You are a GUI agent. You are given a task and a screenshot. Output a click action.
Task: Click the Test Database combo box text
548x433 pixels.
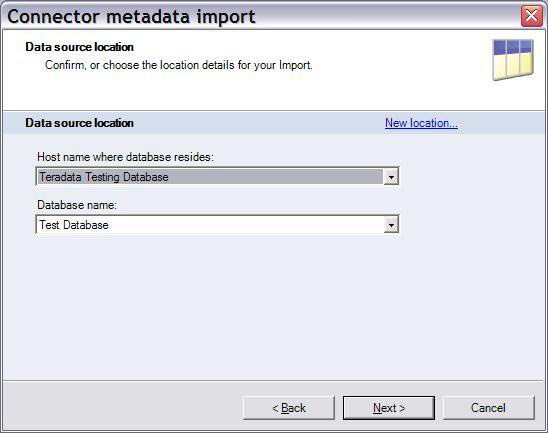(74, 225)
